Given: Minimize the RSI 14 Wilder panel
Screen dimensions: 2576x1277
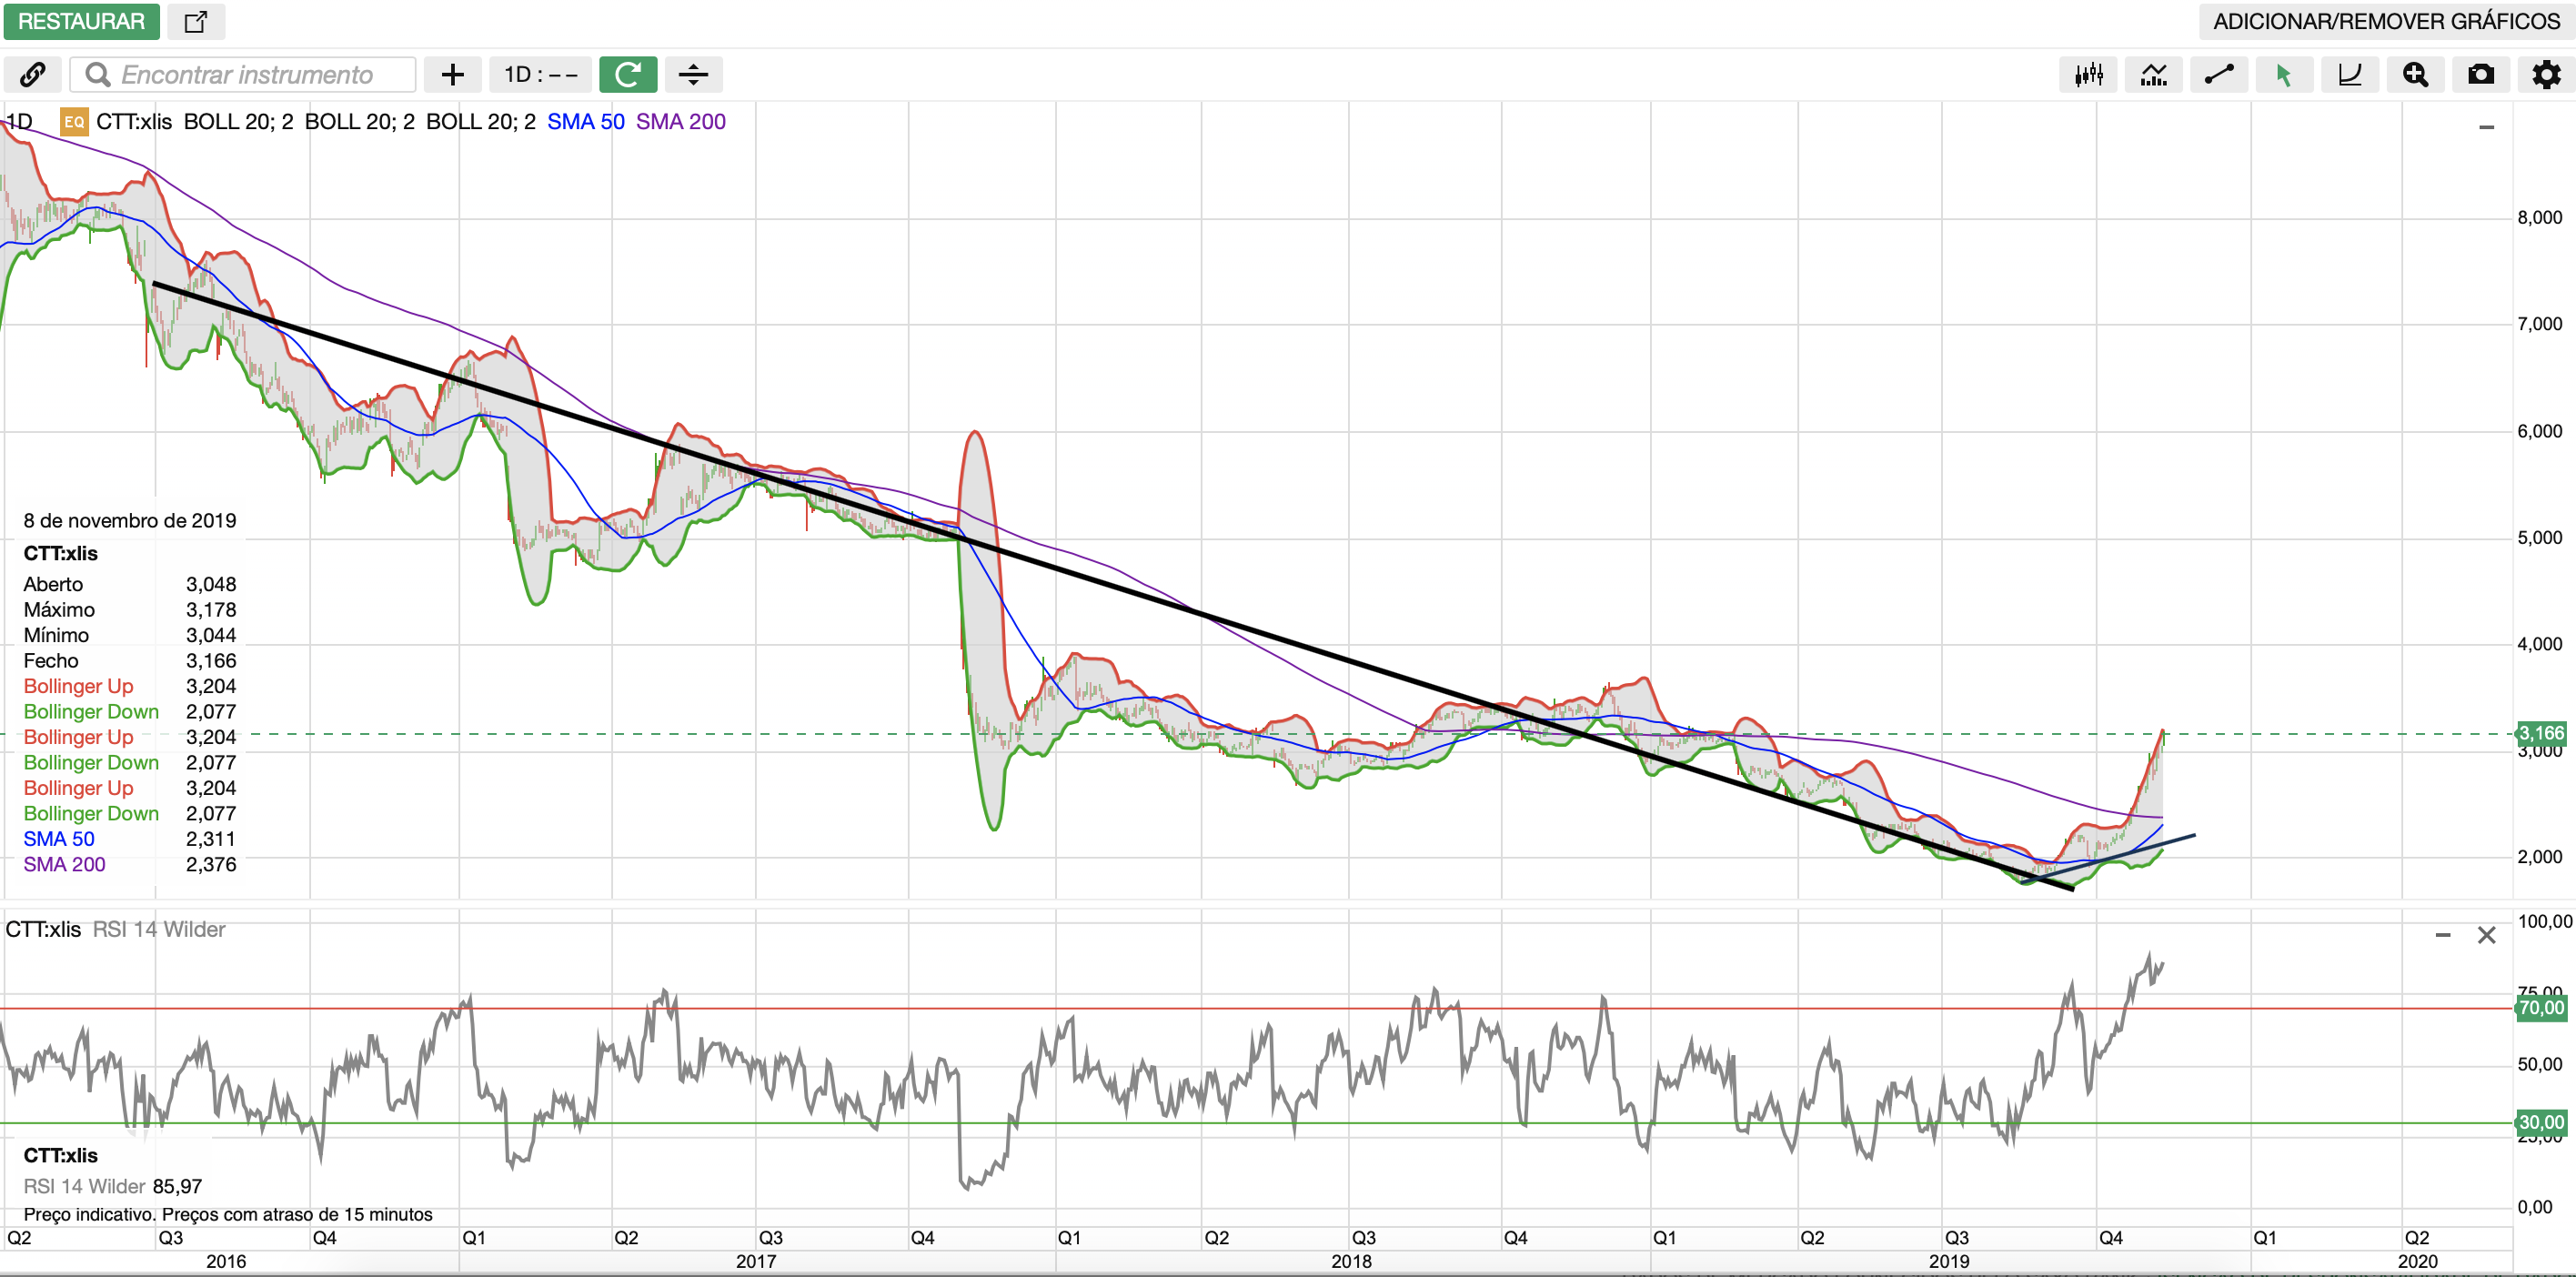Looking at the screenshot, I should pos(2442,935).
